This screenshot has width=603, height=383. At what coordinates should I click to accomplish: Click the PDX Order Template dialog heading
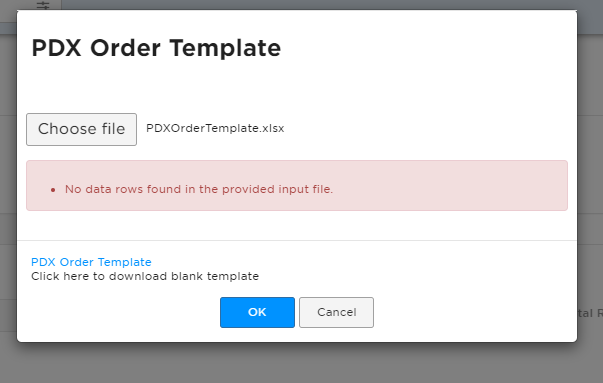coord(156,48)
